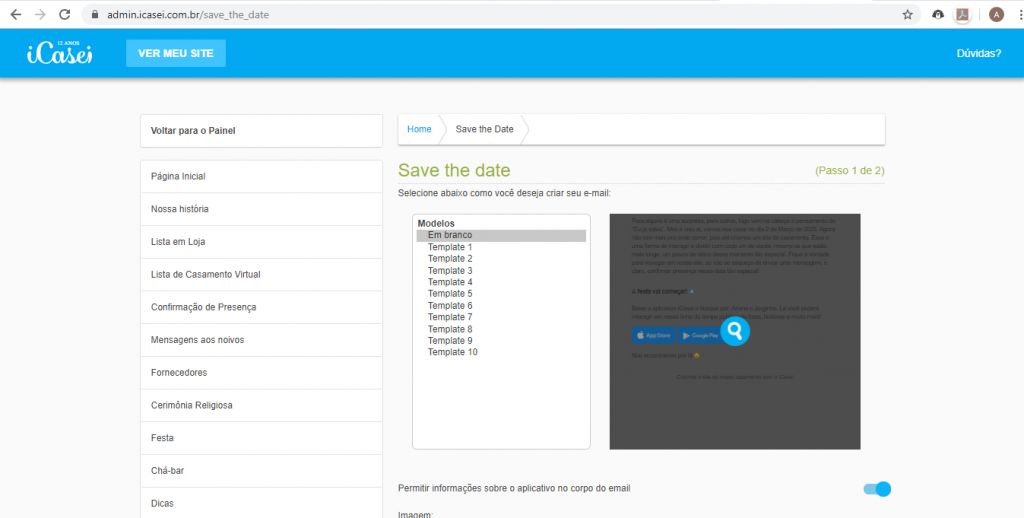
Task: Toggle app information in email body
Action: 877,489
